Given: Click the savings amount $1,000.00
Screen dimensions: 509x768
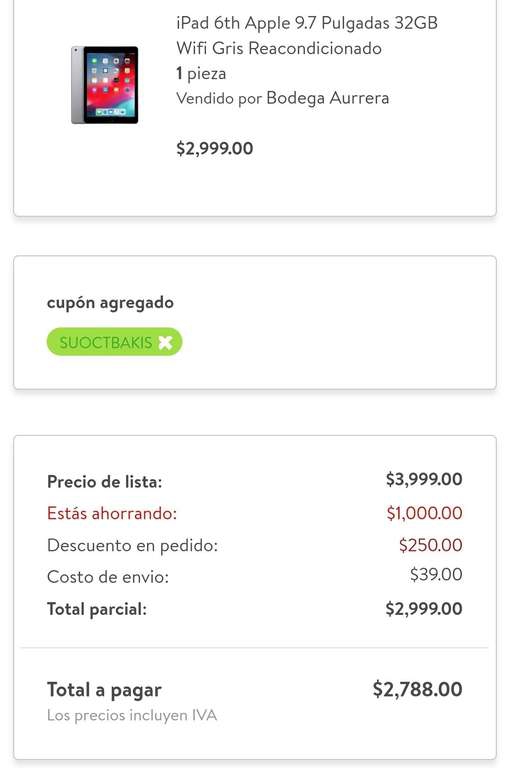Looking at the screenshot, I should pyautogui.click(x=424, y=513).
